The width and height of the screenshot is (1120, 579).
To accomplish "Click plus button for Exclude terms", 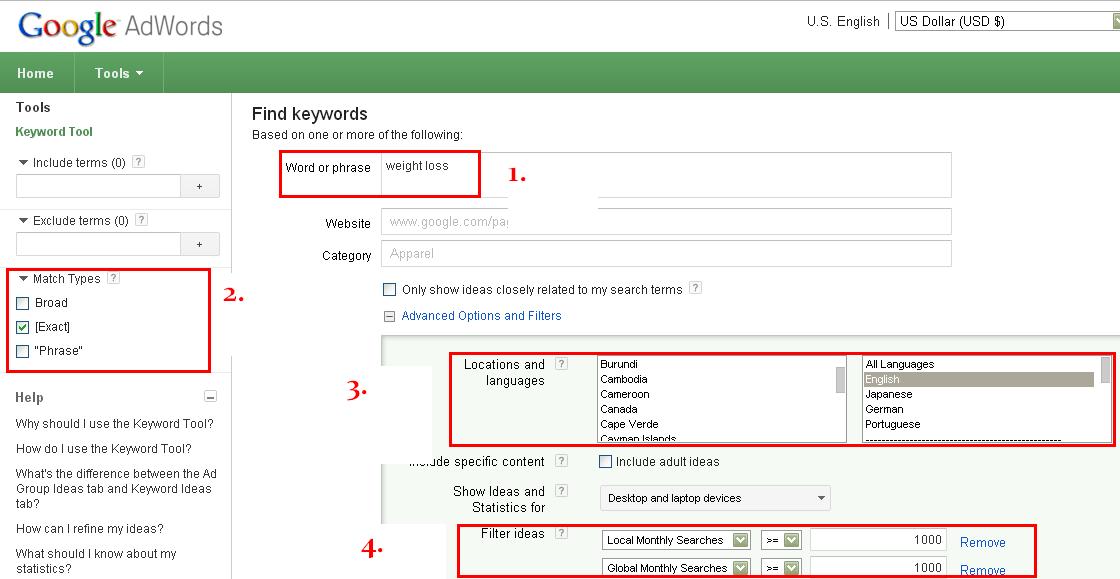I will click(x=200, y=244).
